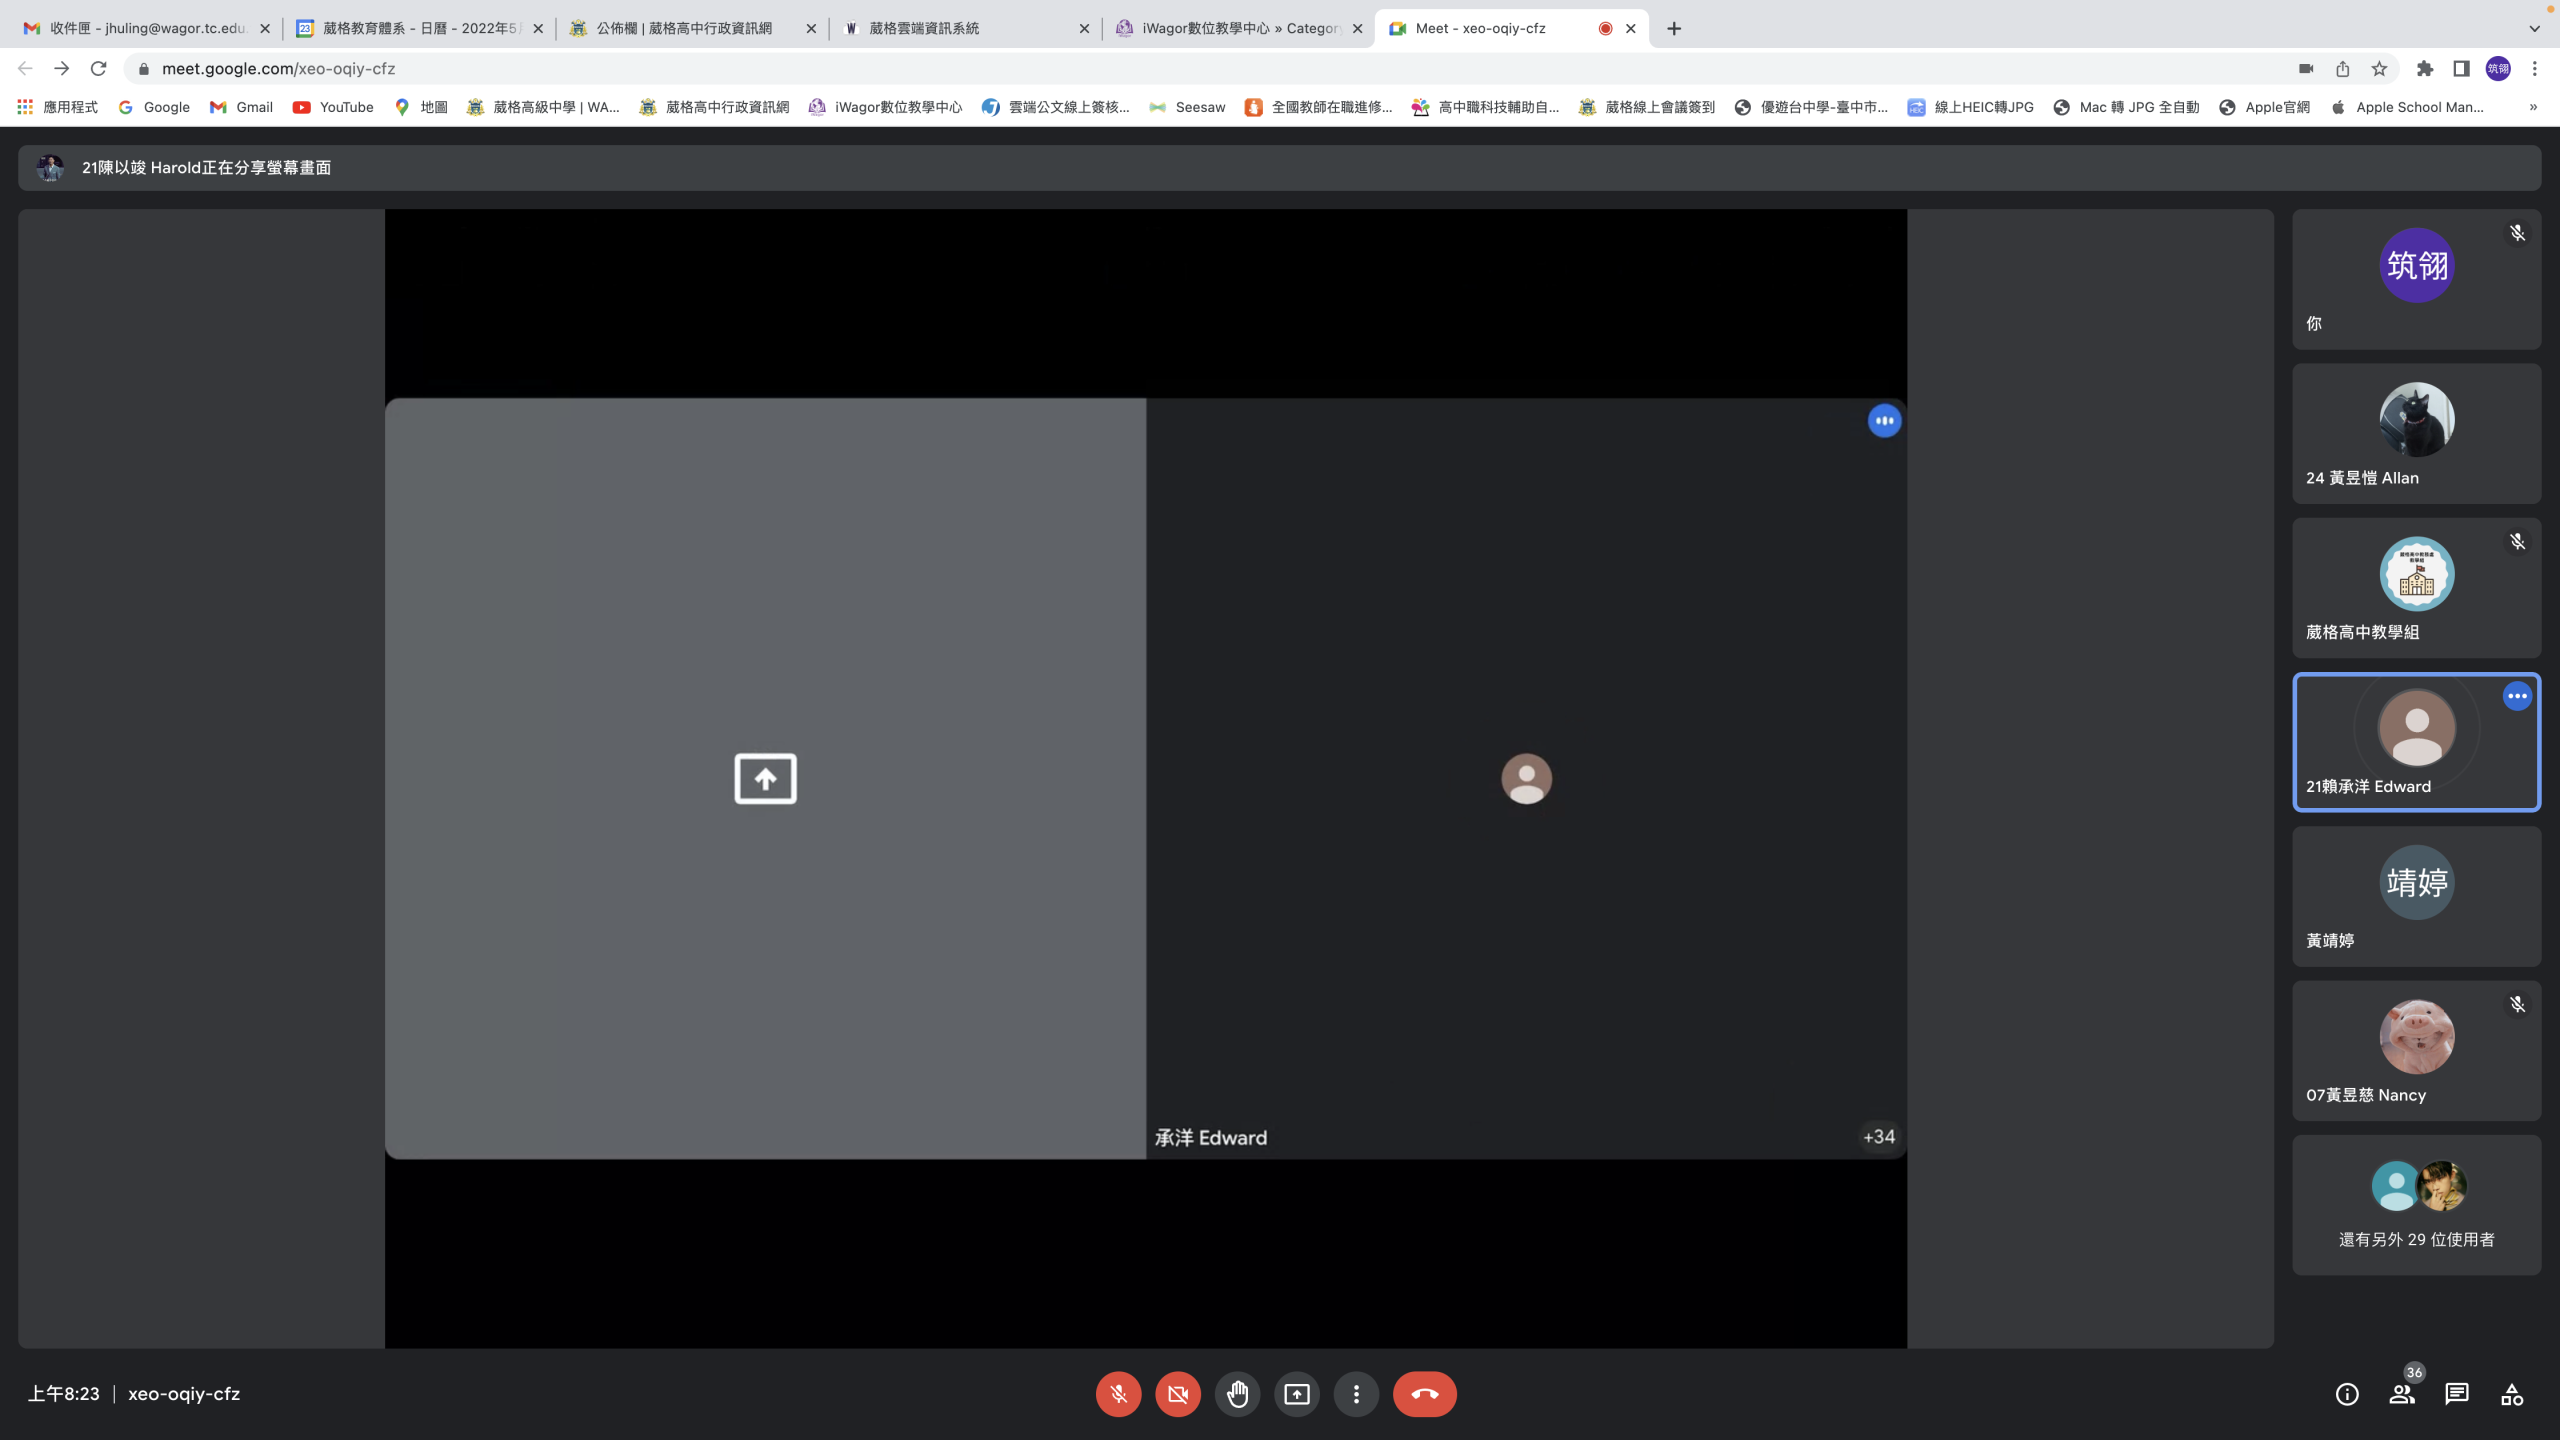The image size is (2560, 1440).
Task: Open the meeting details info icon
Action: coord(2346,1394)
